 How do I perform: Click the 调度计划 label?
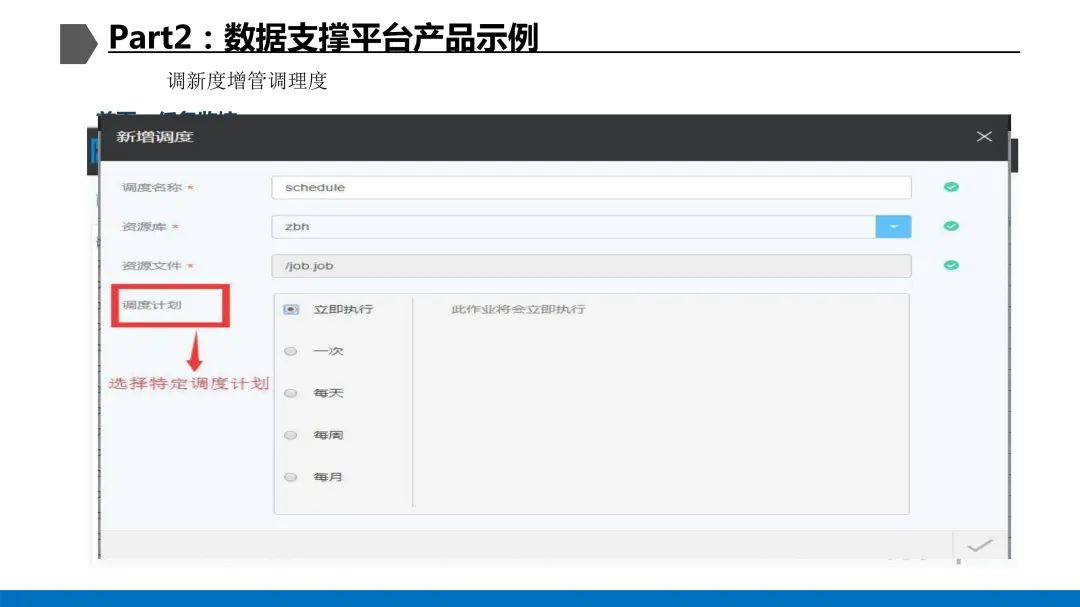(x=152, y=305)
